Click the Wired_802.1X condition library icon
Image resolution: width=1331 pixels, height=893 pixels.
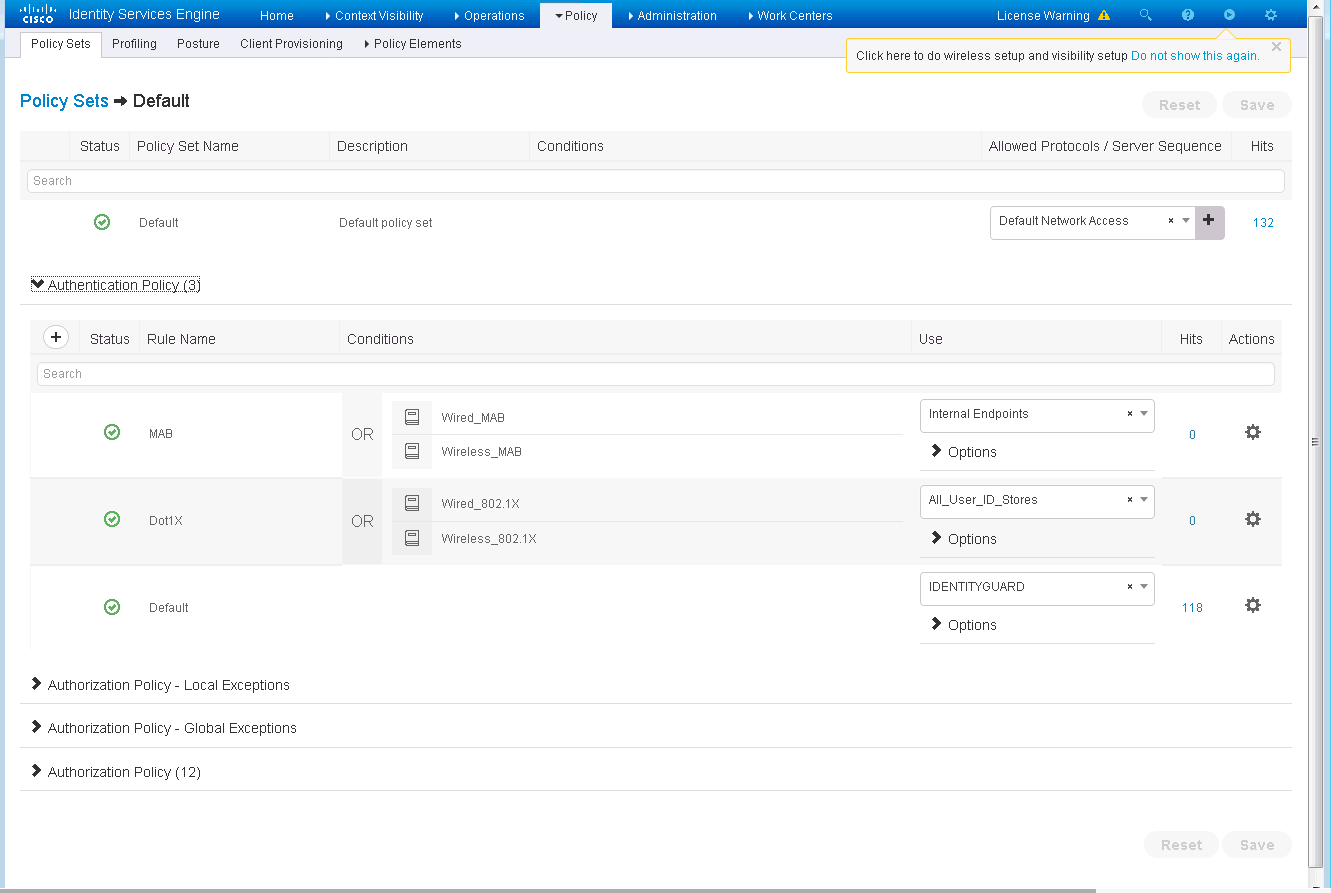(x=412, y=503)
